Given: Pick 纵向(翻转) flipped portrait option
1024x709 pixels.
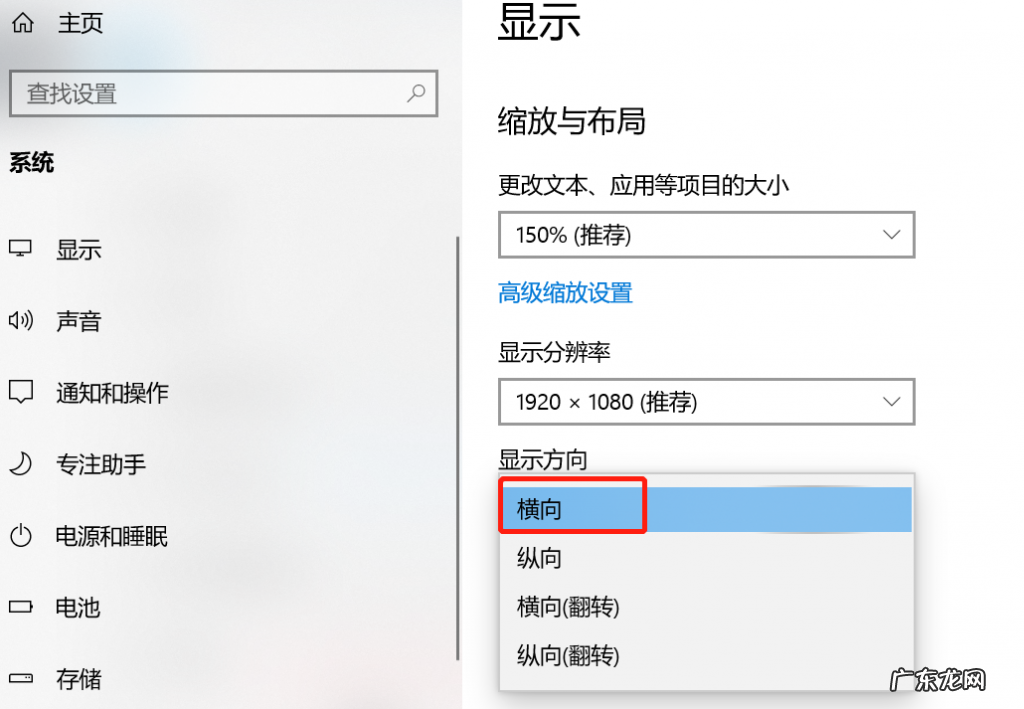Looking at the screenshot, I should coord(568,656).
